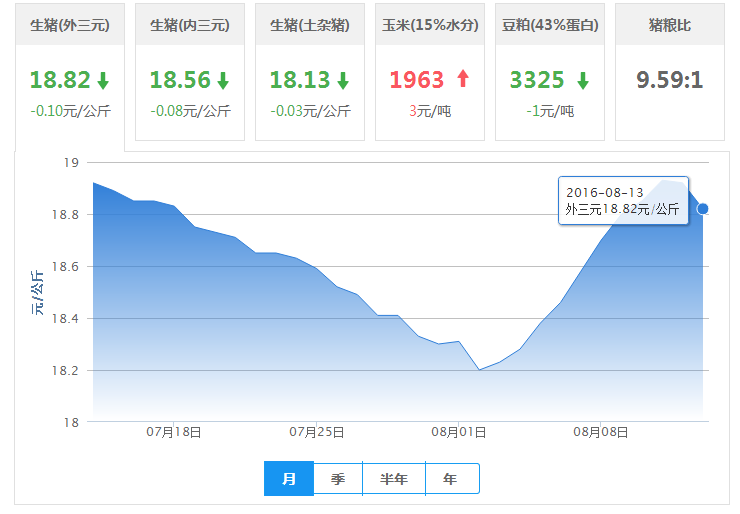Switch chart to 年 range
The width and height of the screenshot is (740, 514).
[451, 479]
